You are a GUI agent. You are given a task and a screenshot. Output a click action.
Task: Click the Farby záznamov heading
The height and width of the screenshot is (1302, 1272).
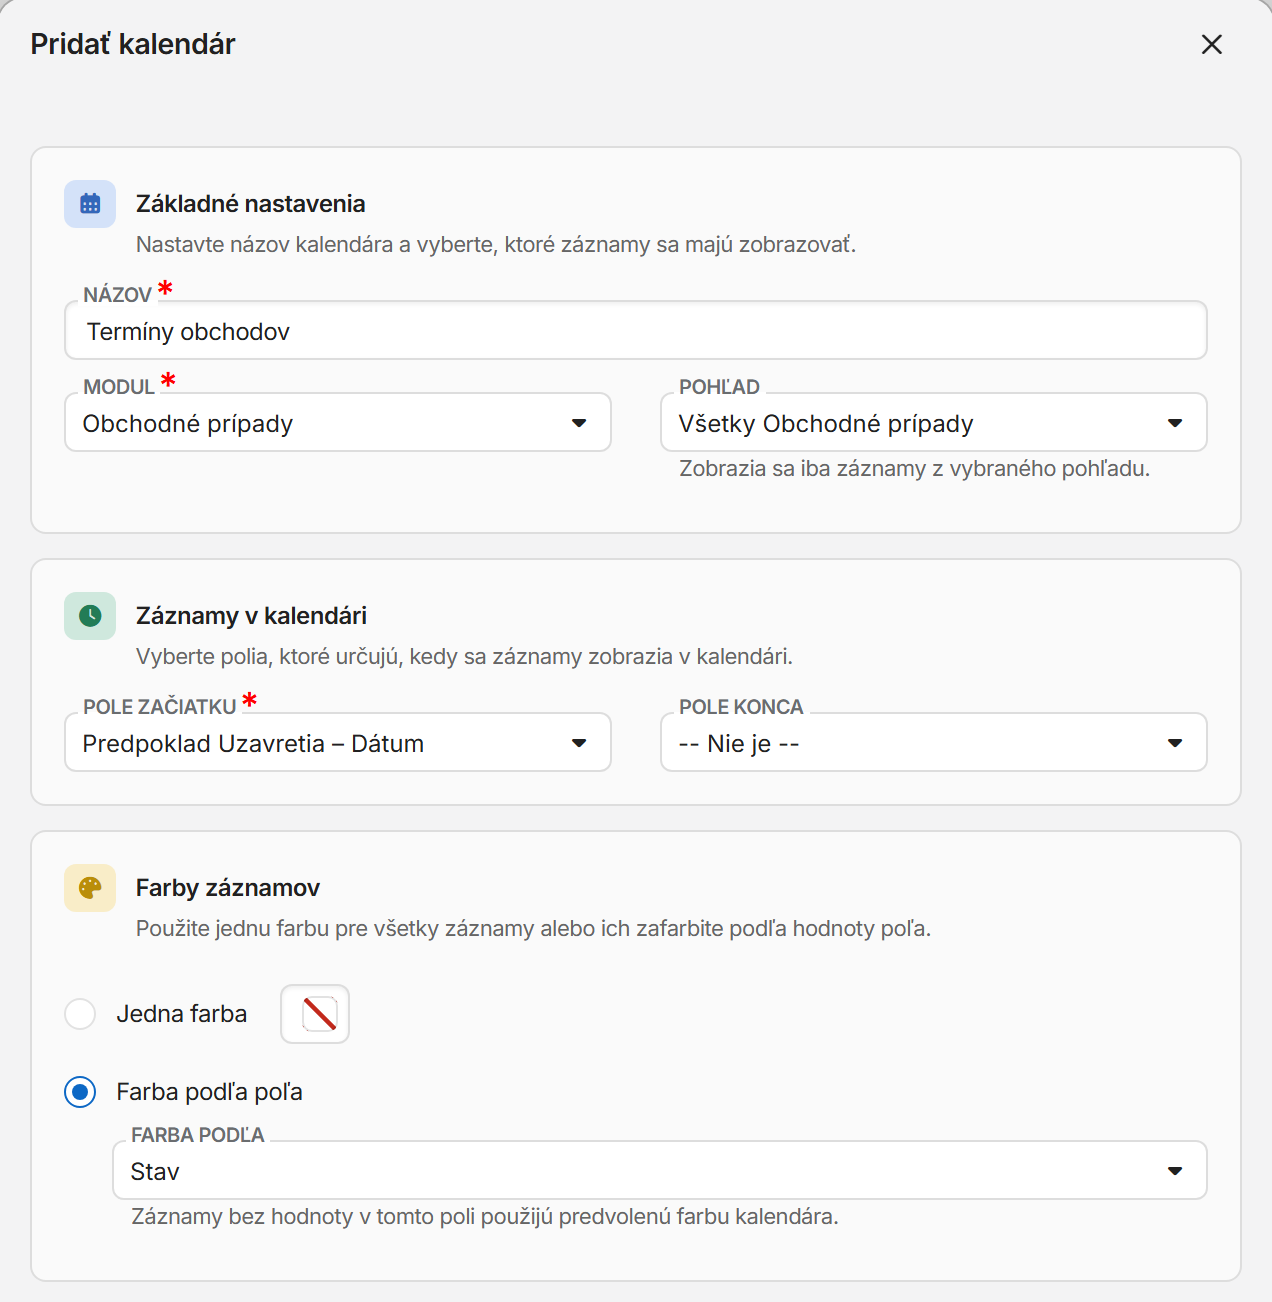(x=228, y=888)
